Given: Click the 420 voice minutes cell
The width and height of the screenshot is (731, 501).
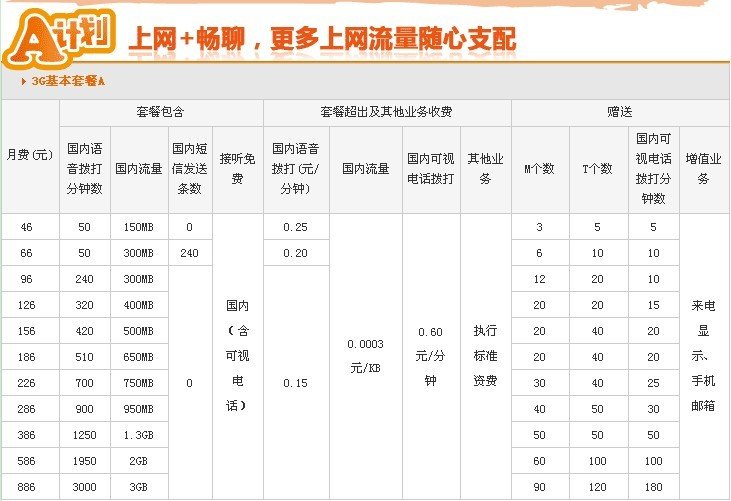Looking at the screenshot, I should [85, 331].
